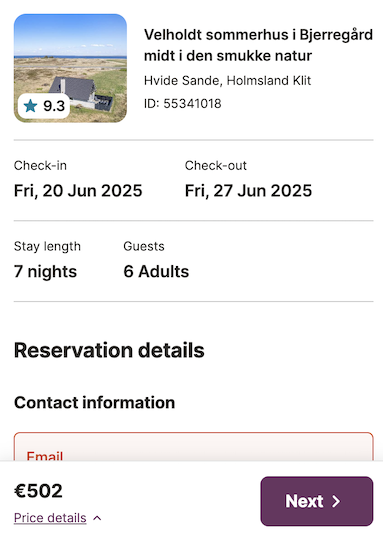Viewport: 383px width, 537px height.
Task: Click the Reservation details heading
Action: (x=109, y=350)
